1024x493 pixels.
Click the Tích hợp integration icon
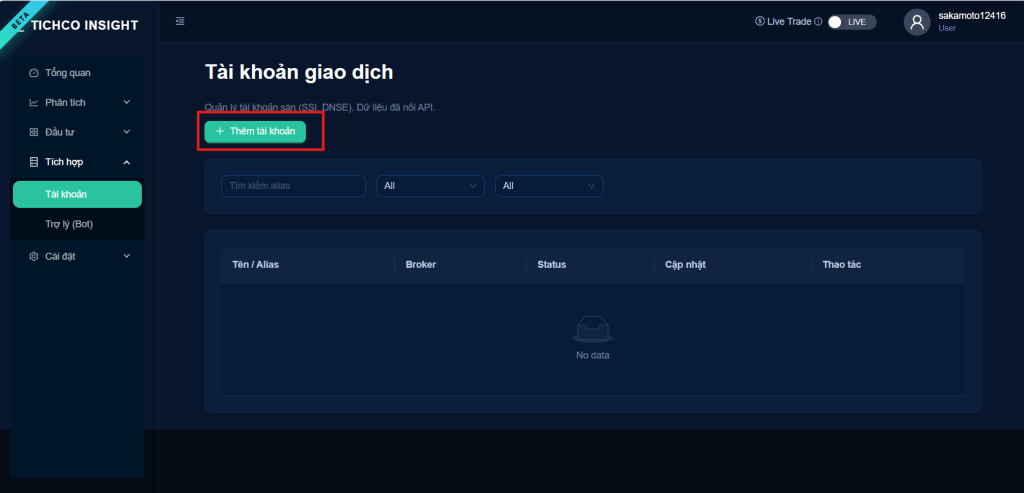coord(34,162)
